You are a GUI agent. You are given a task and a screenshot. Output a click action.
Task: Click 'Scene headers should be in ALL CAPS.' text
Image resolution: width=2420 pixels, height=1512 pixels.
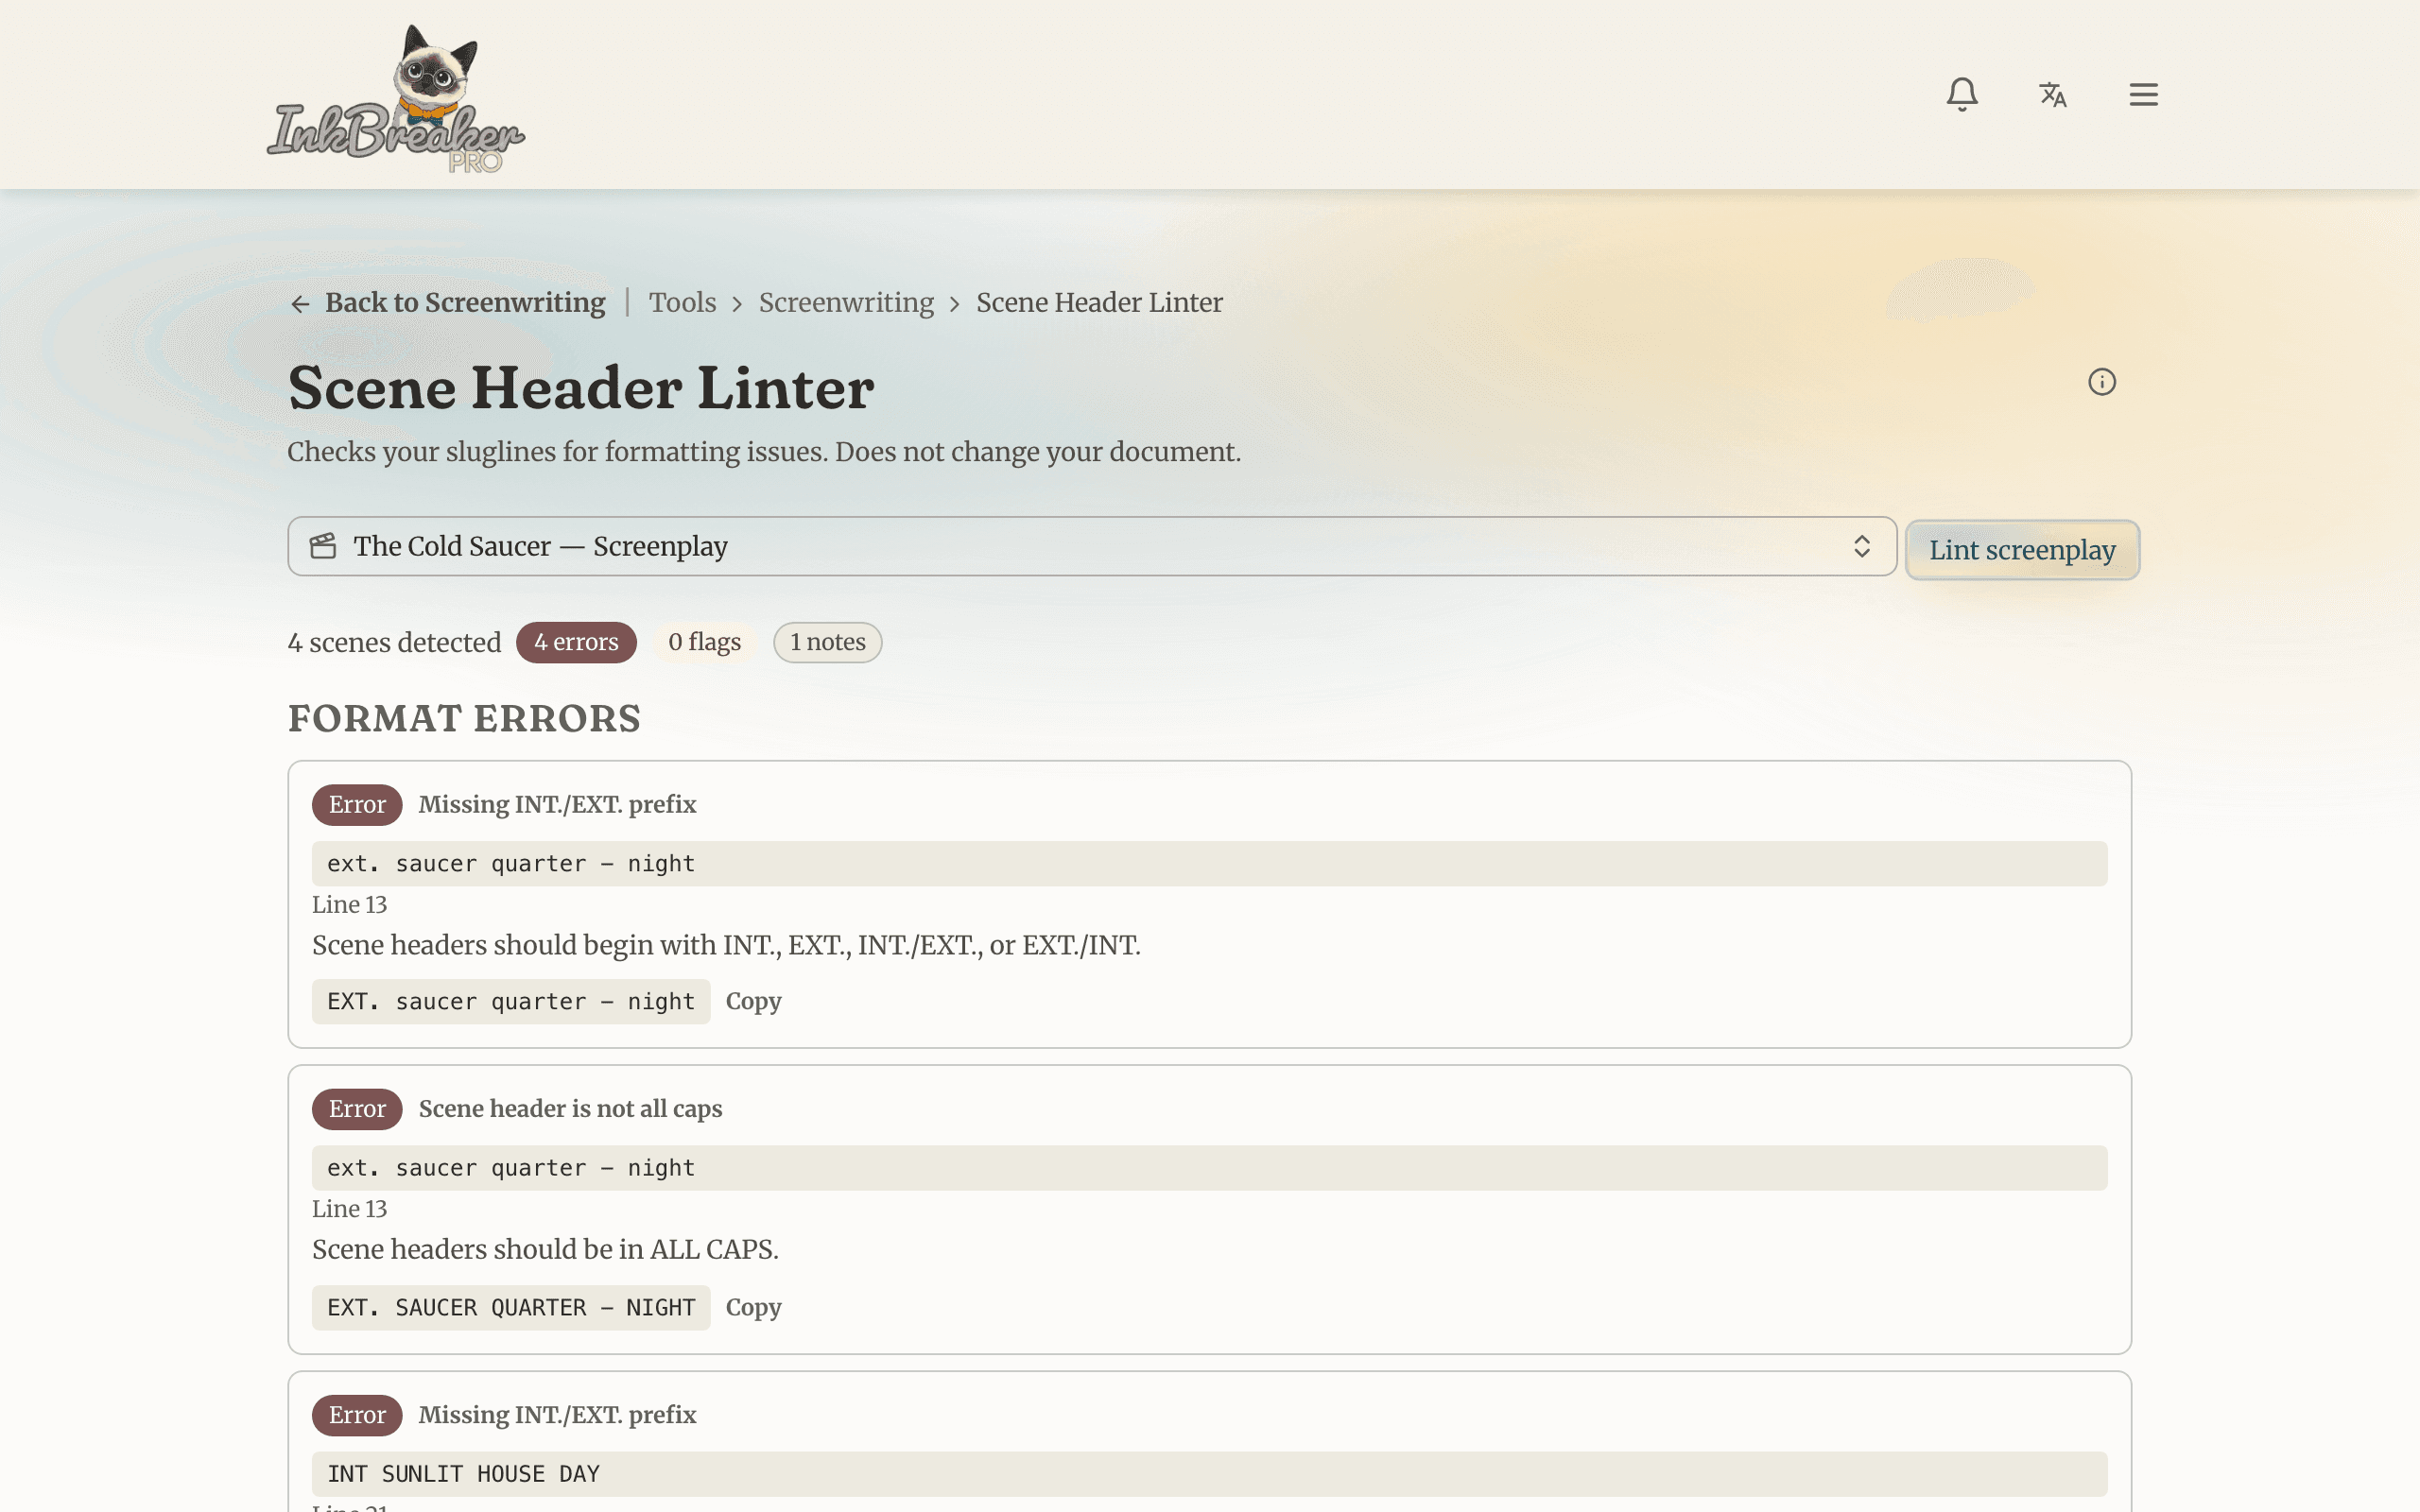click(545, 1249)
